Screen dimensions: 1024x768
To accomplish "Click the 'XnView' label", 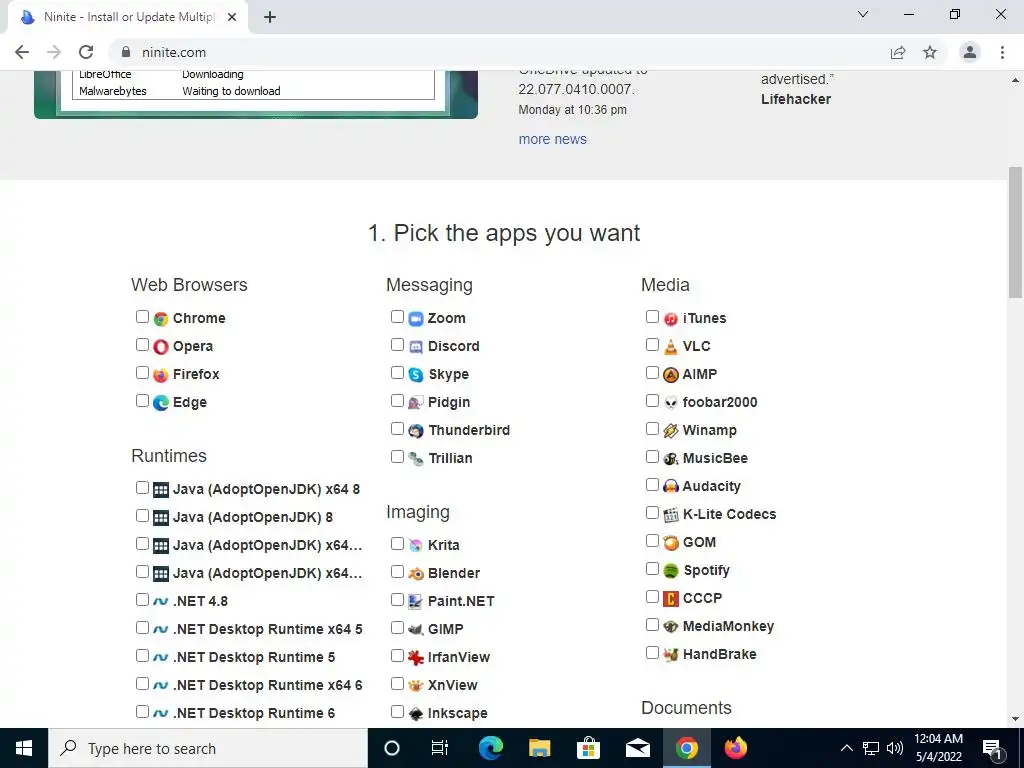I will pos(453,686).
